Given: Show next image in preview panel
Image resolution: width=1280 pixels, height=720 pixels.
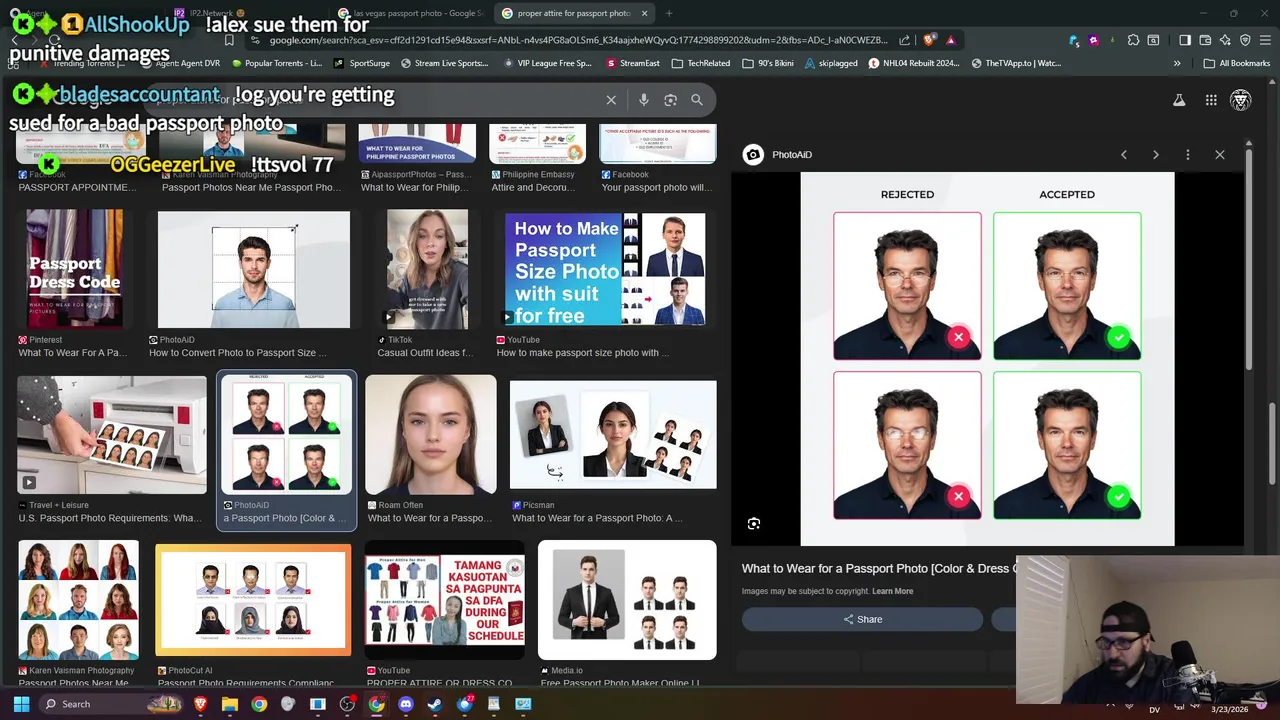Looking at the screenshot, I should click(1156, 155).
